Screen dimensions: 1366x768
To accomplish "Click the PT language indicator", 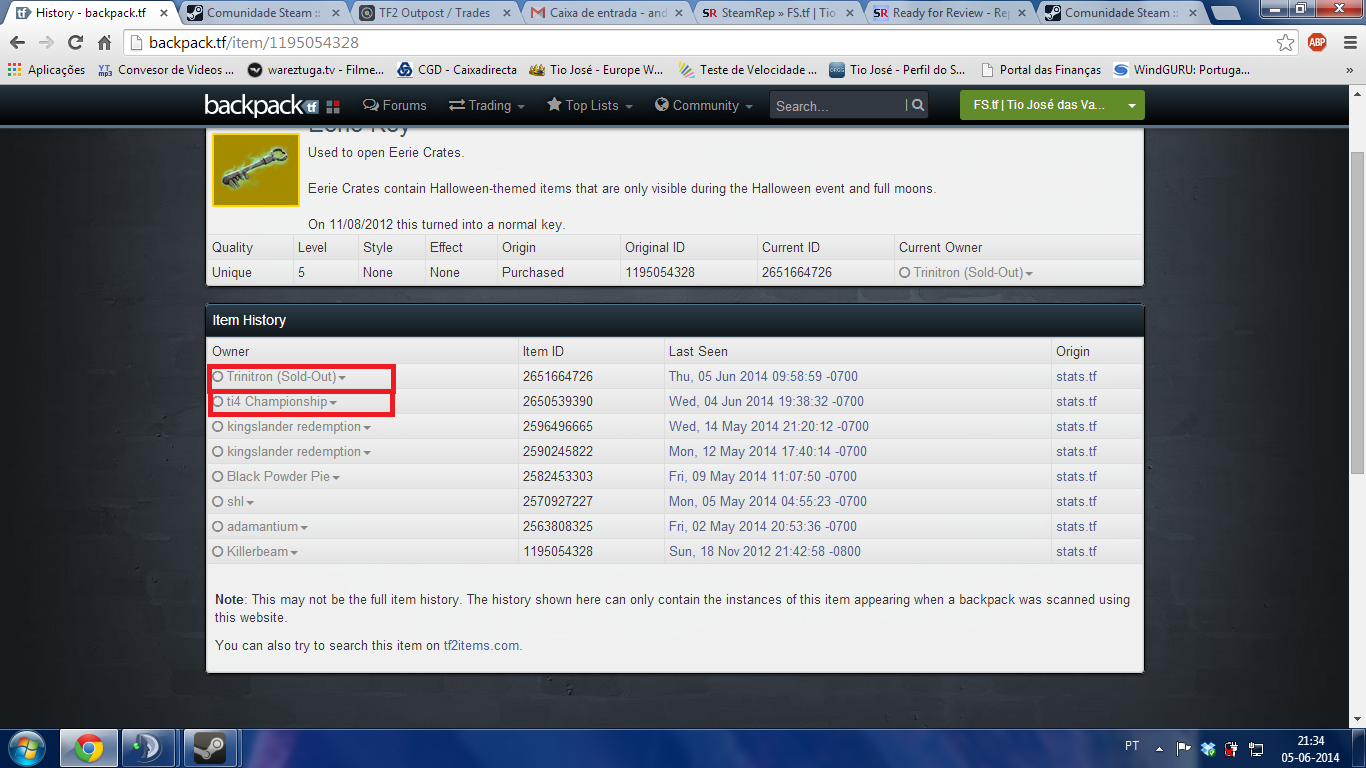I will pyautogui.click(x=1132, y=746).
